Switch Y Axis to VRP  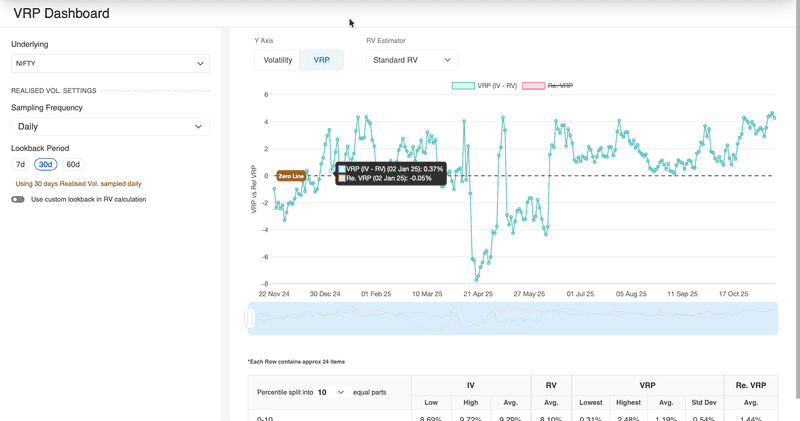tap(321, 60)
